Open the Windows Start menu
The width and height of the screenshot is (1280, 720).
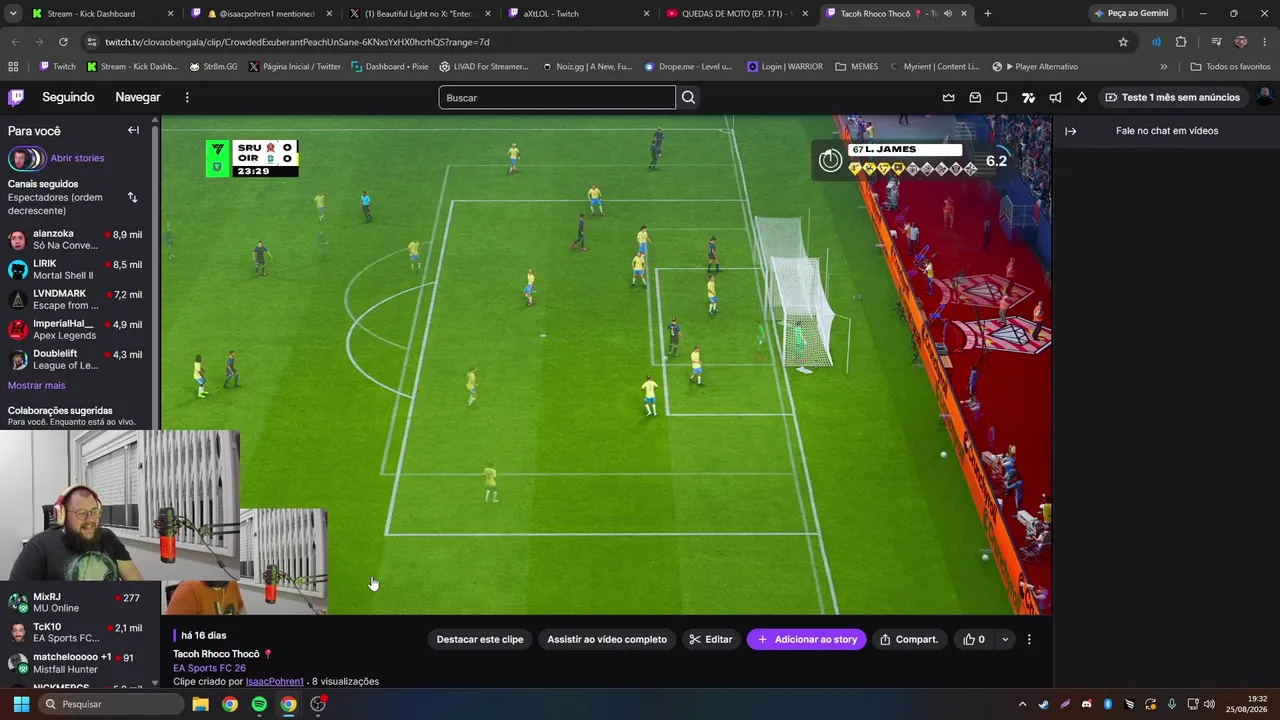[x=21, y=704]
